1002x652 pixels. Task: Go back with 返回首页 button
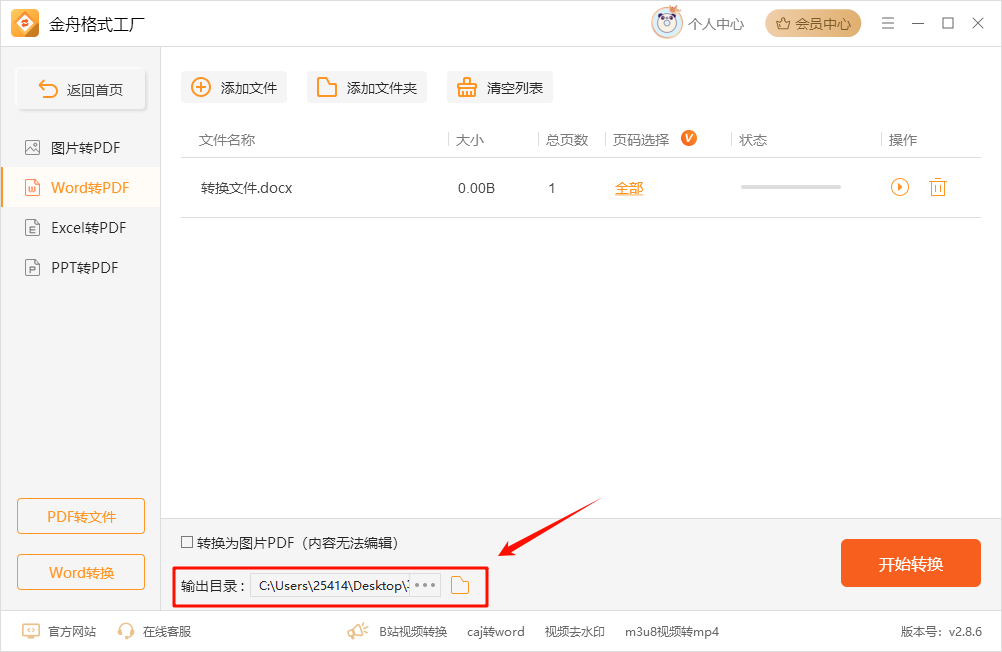pyautogui.click(x=81, y=89)
